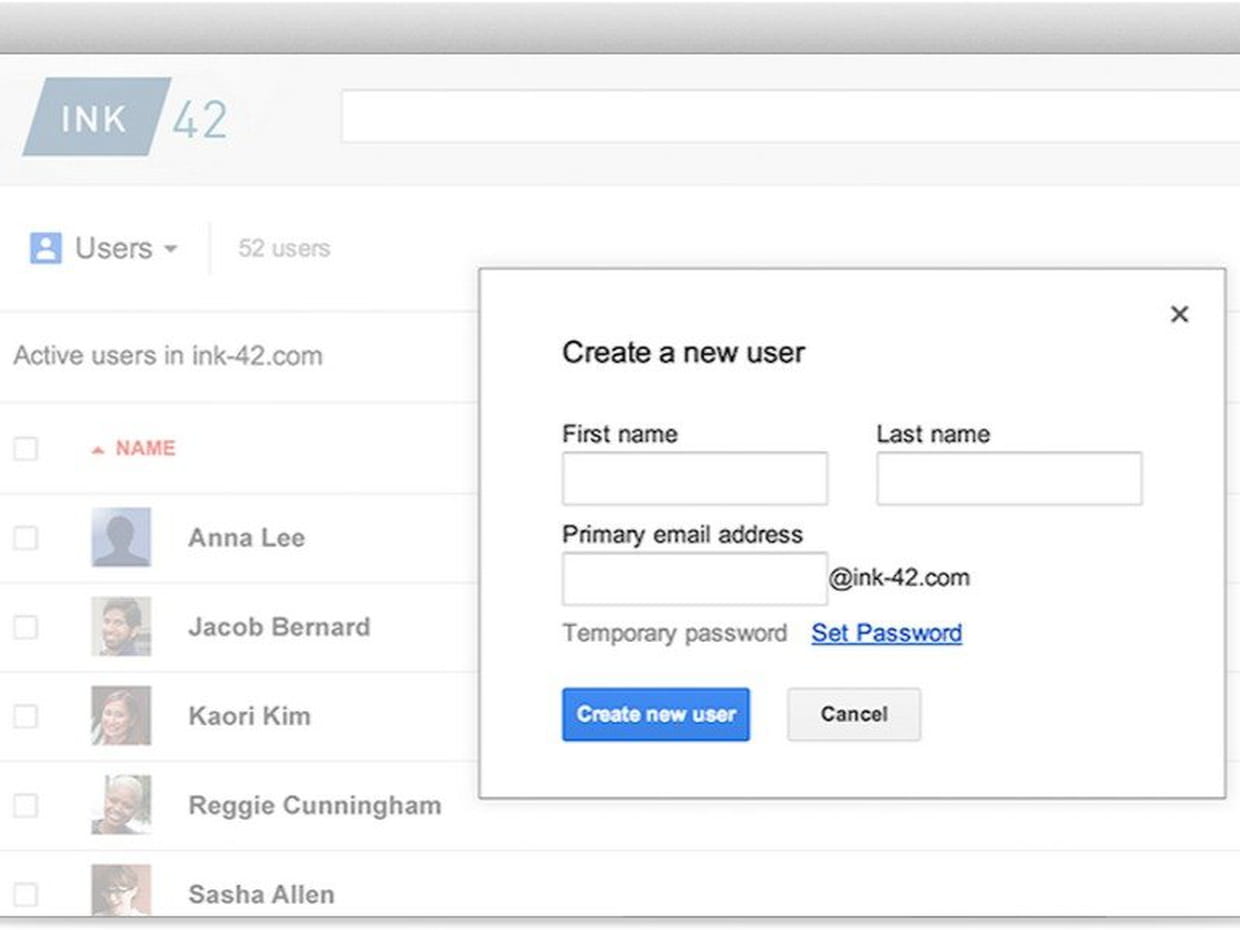The width and height of the screenshot is (1240, 930).
Task: Toggle the select-all checkbox in header
Action: pos(26,449)
